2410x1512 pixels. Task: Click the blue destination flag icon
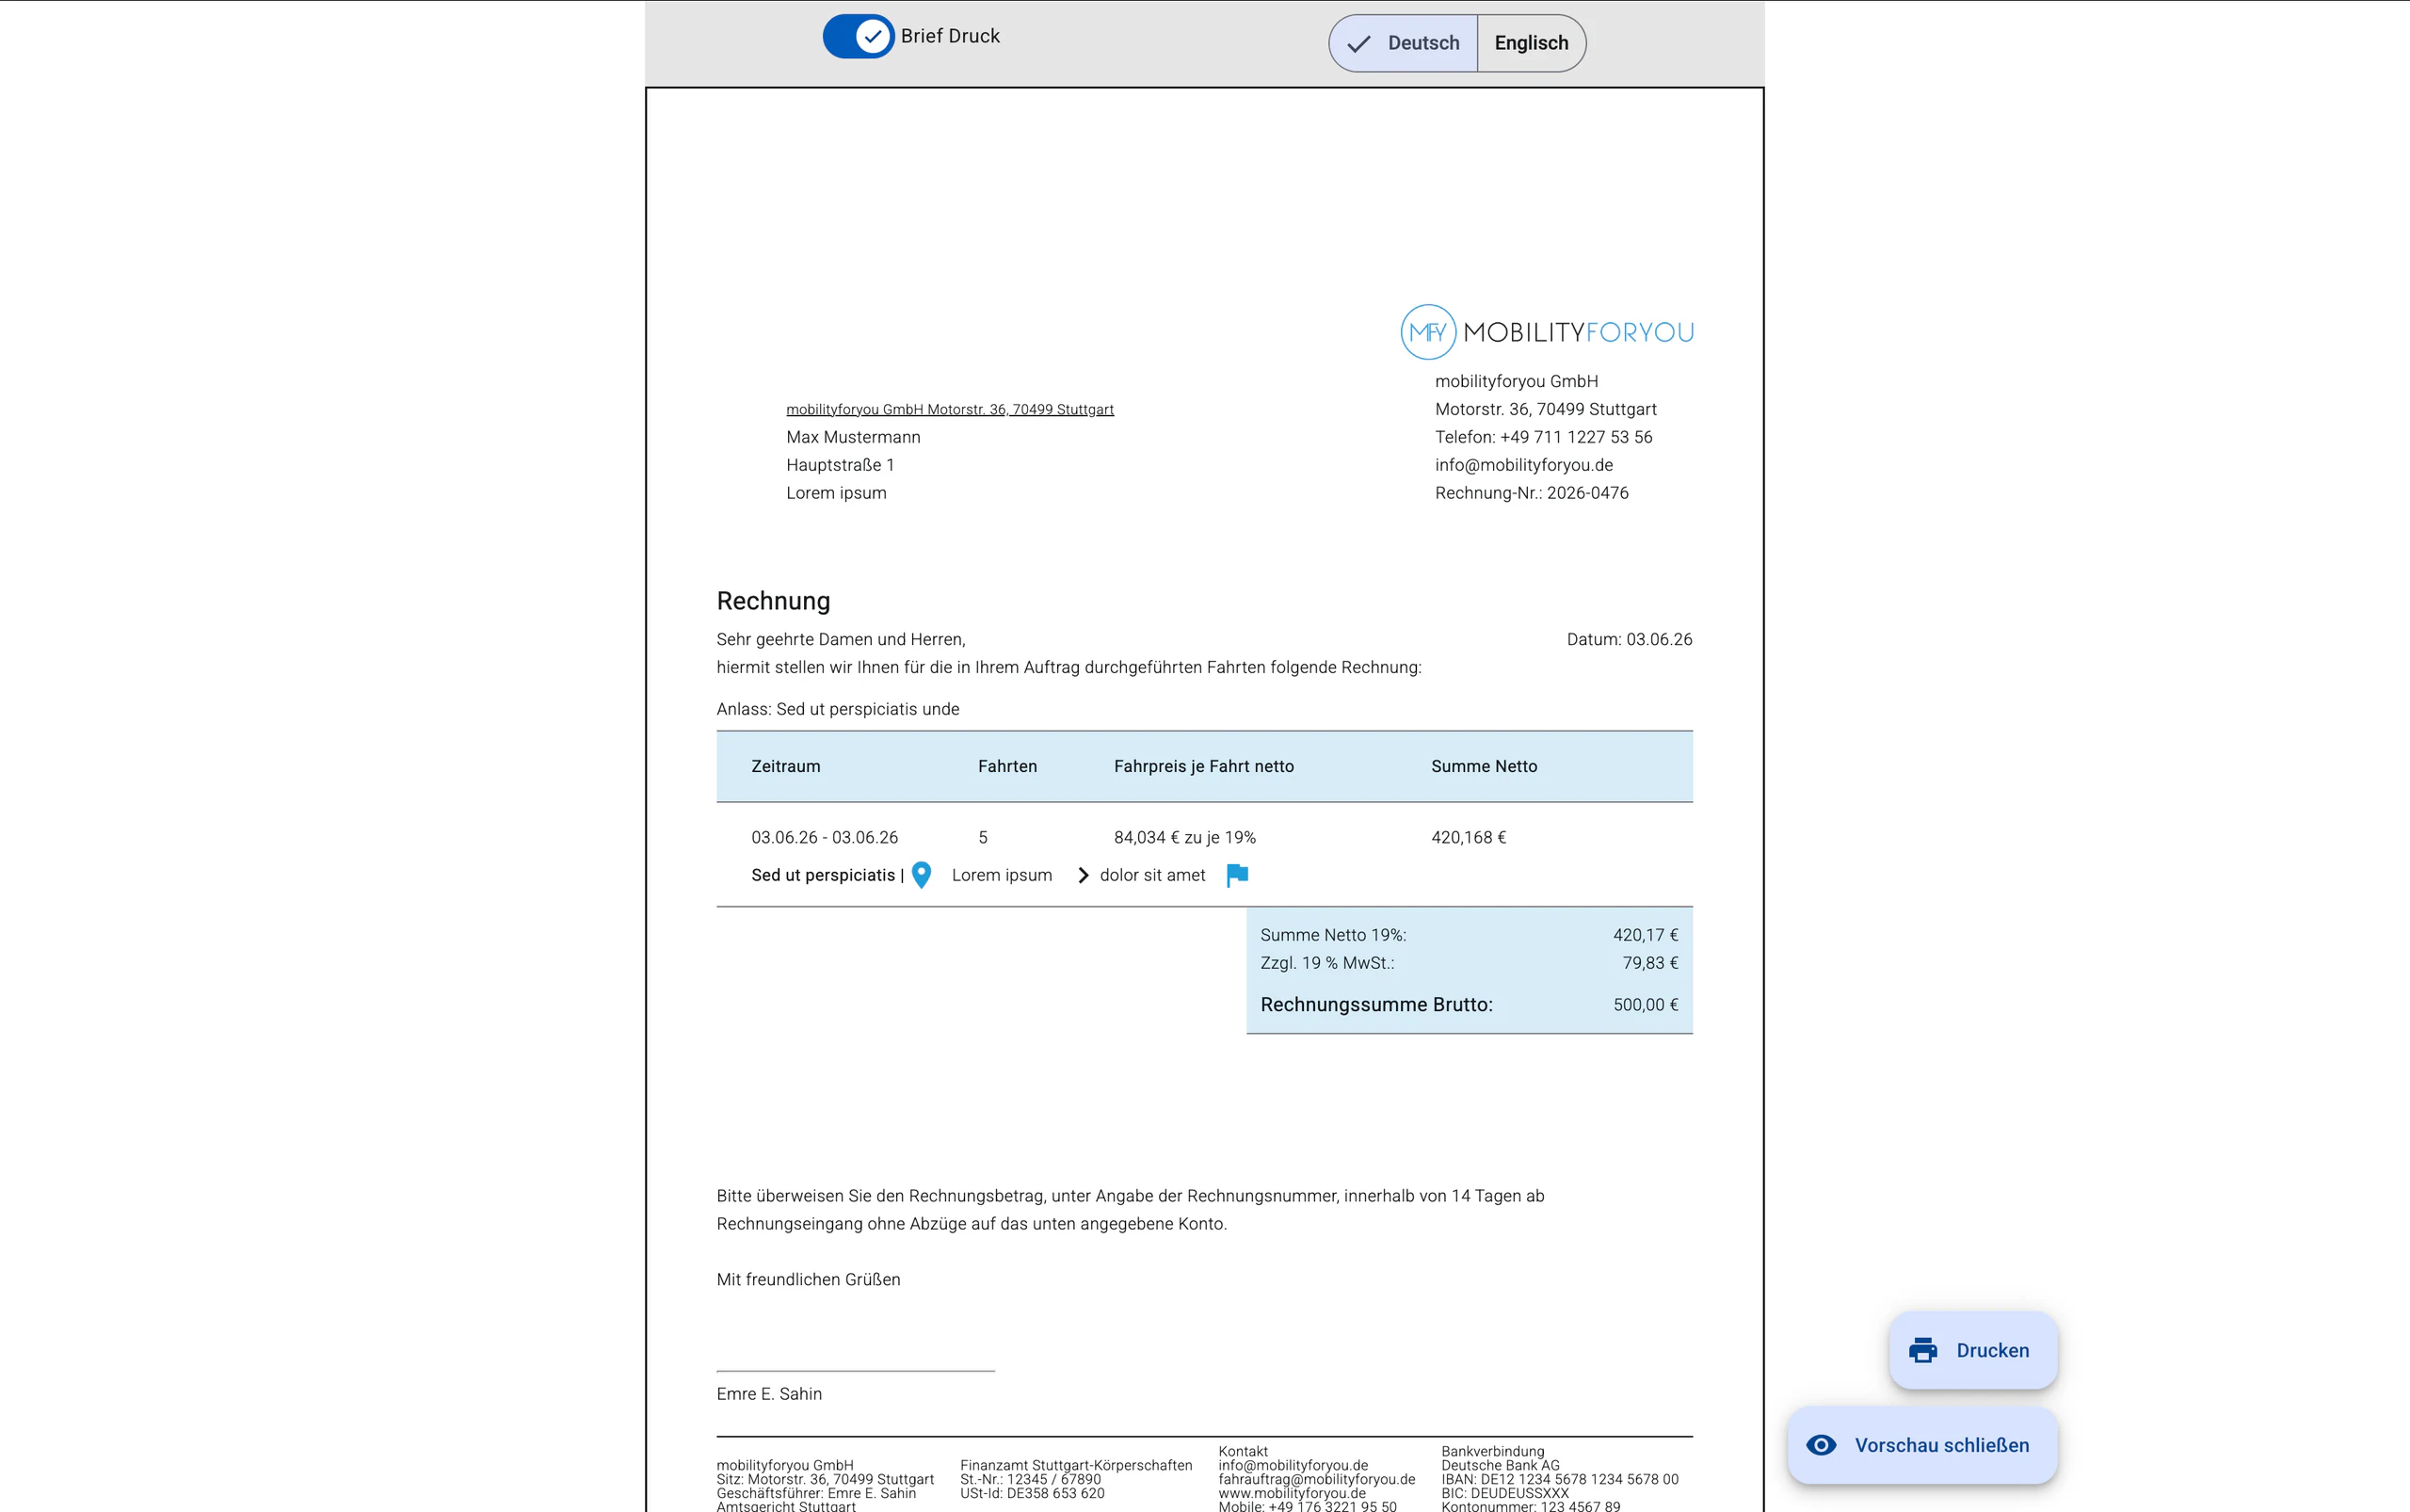click(1237, 875)
